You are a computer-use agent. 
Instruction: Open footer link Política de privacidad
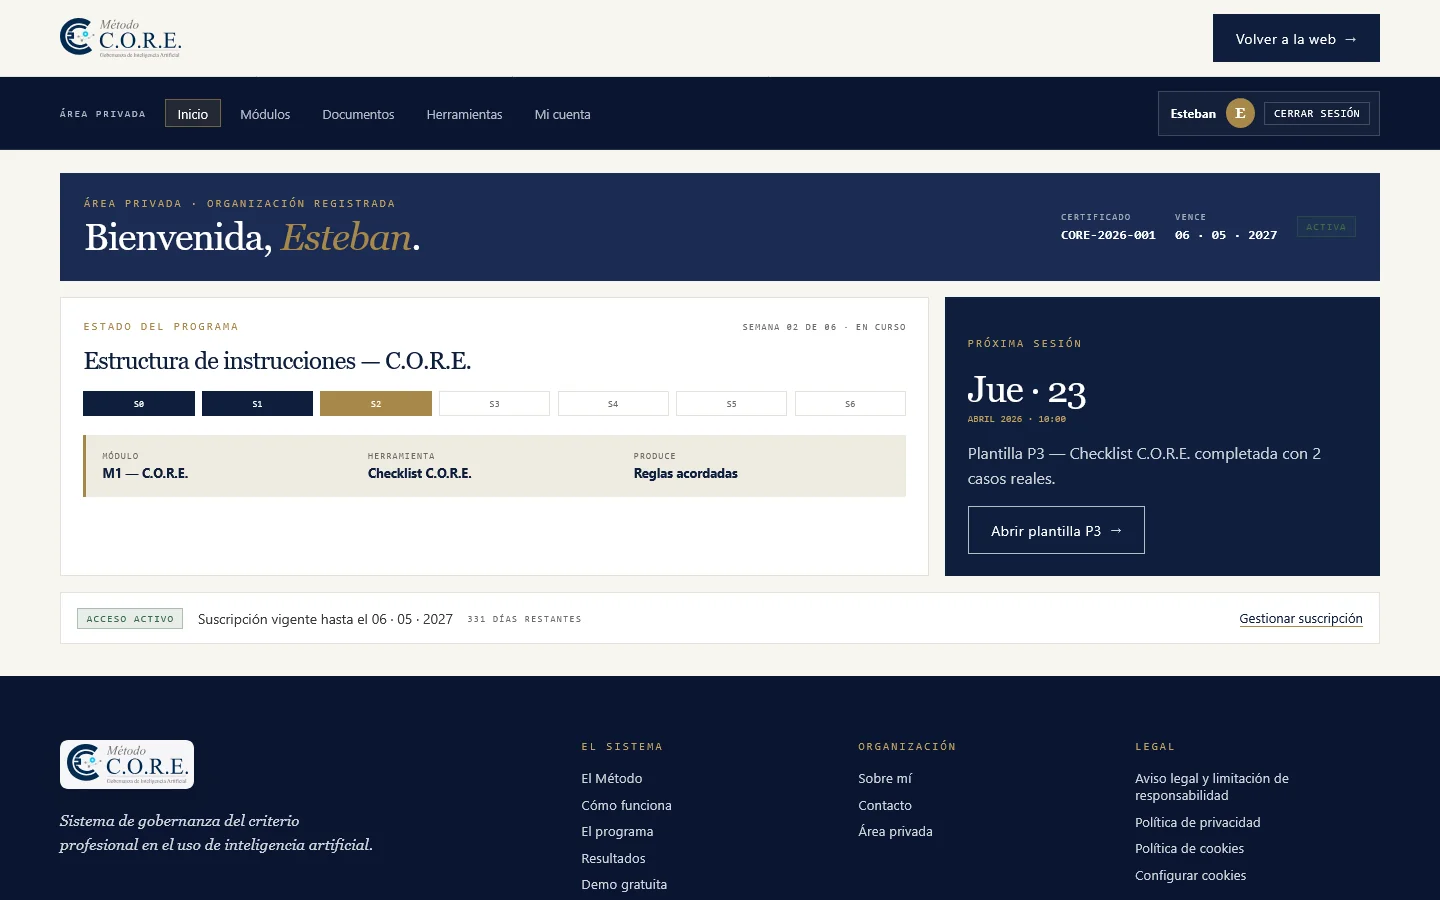pos(1198,822)
